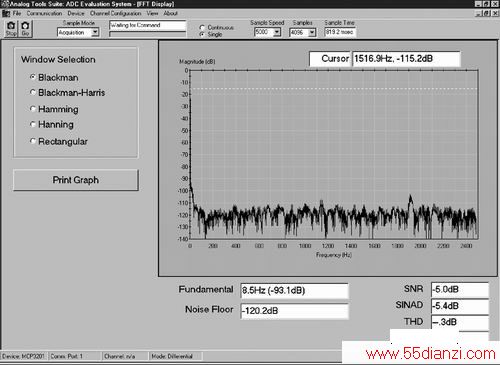Click the Cursor readout field
The image size is (500, 365).
point(406,59)
